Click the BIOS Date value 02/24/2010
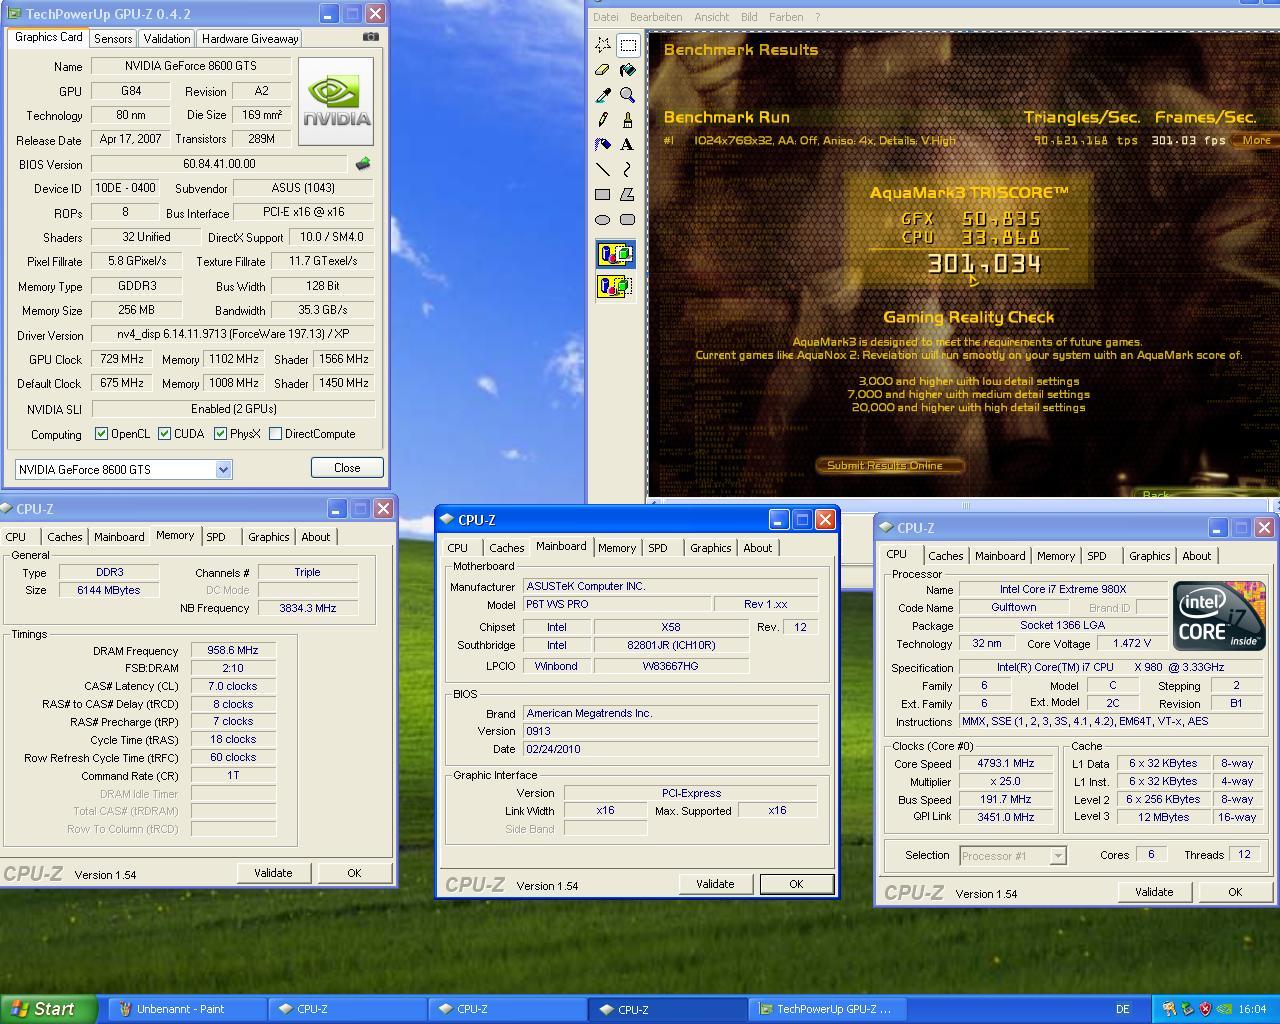The height and width of the screenshot is (1024, 1280). pos(670,749)
